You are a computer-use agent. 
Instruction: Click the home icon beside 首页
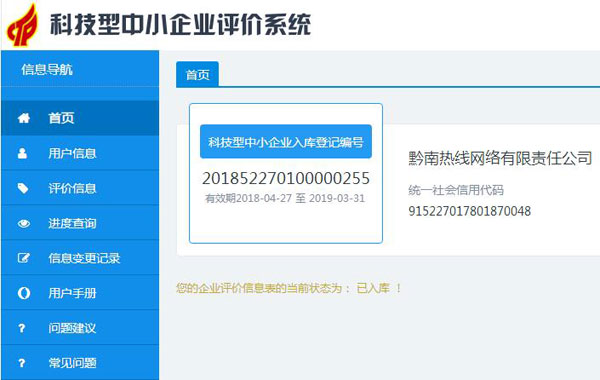[24, 118]
